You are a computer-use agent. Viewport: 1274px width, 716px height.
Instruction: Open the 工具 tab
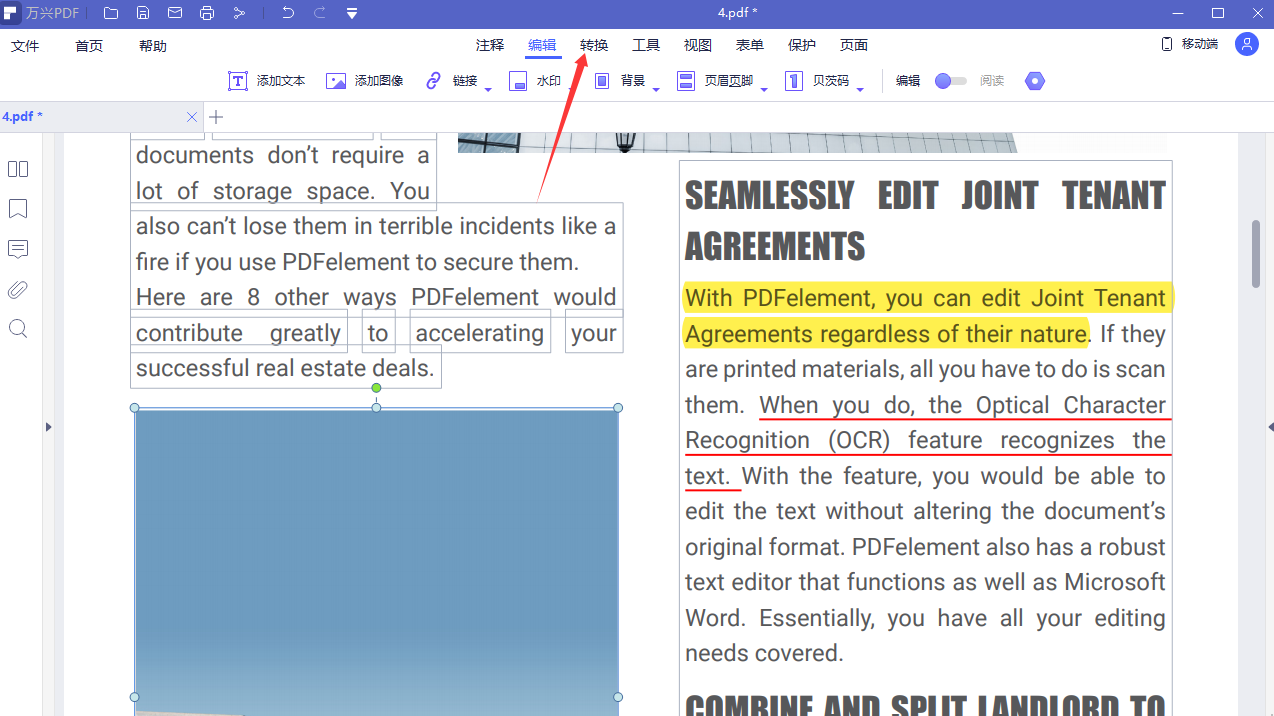pyautogui.click(x=646, y=45)
